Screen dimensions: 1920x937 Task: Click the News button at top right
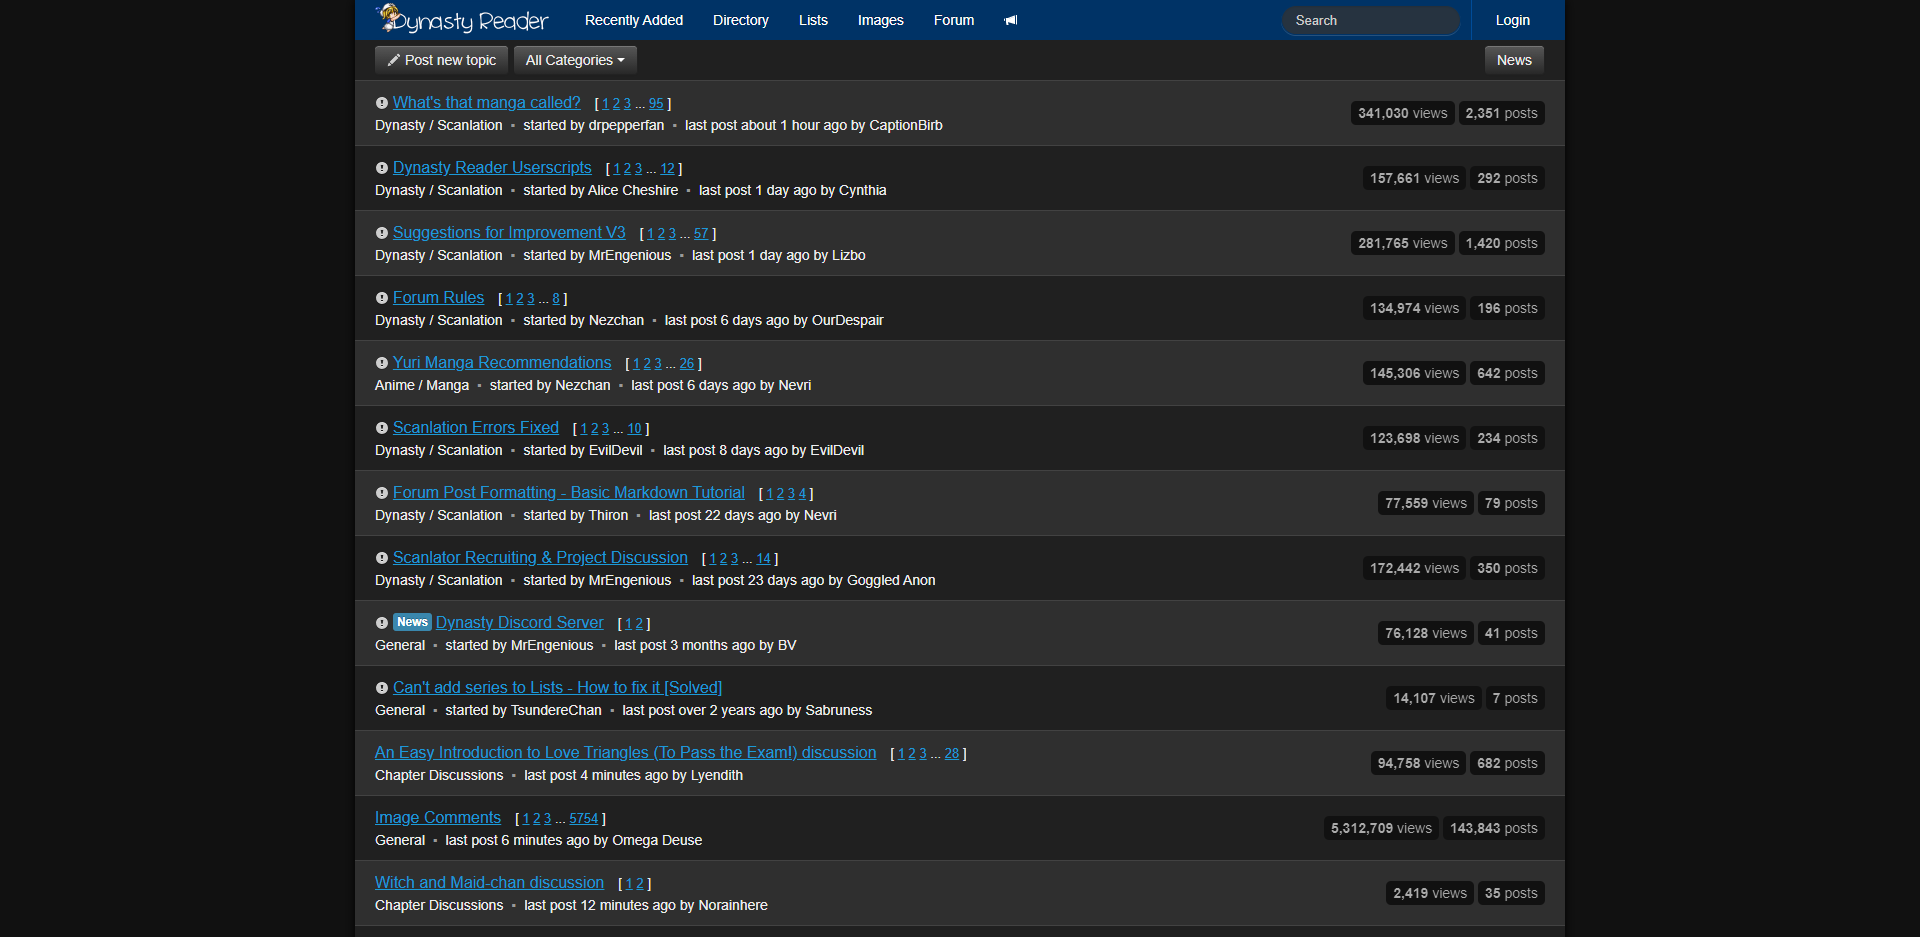tap(1514, 60)
